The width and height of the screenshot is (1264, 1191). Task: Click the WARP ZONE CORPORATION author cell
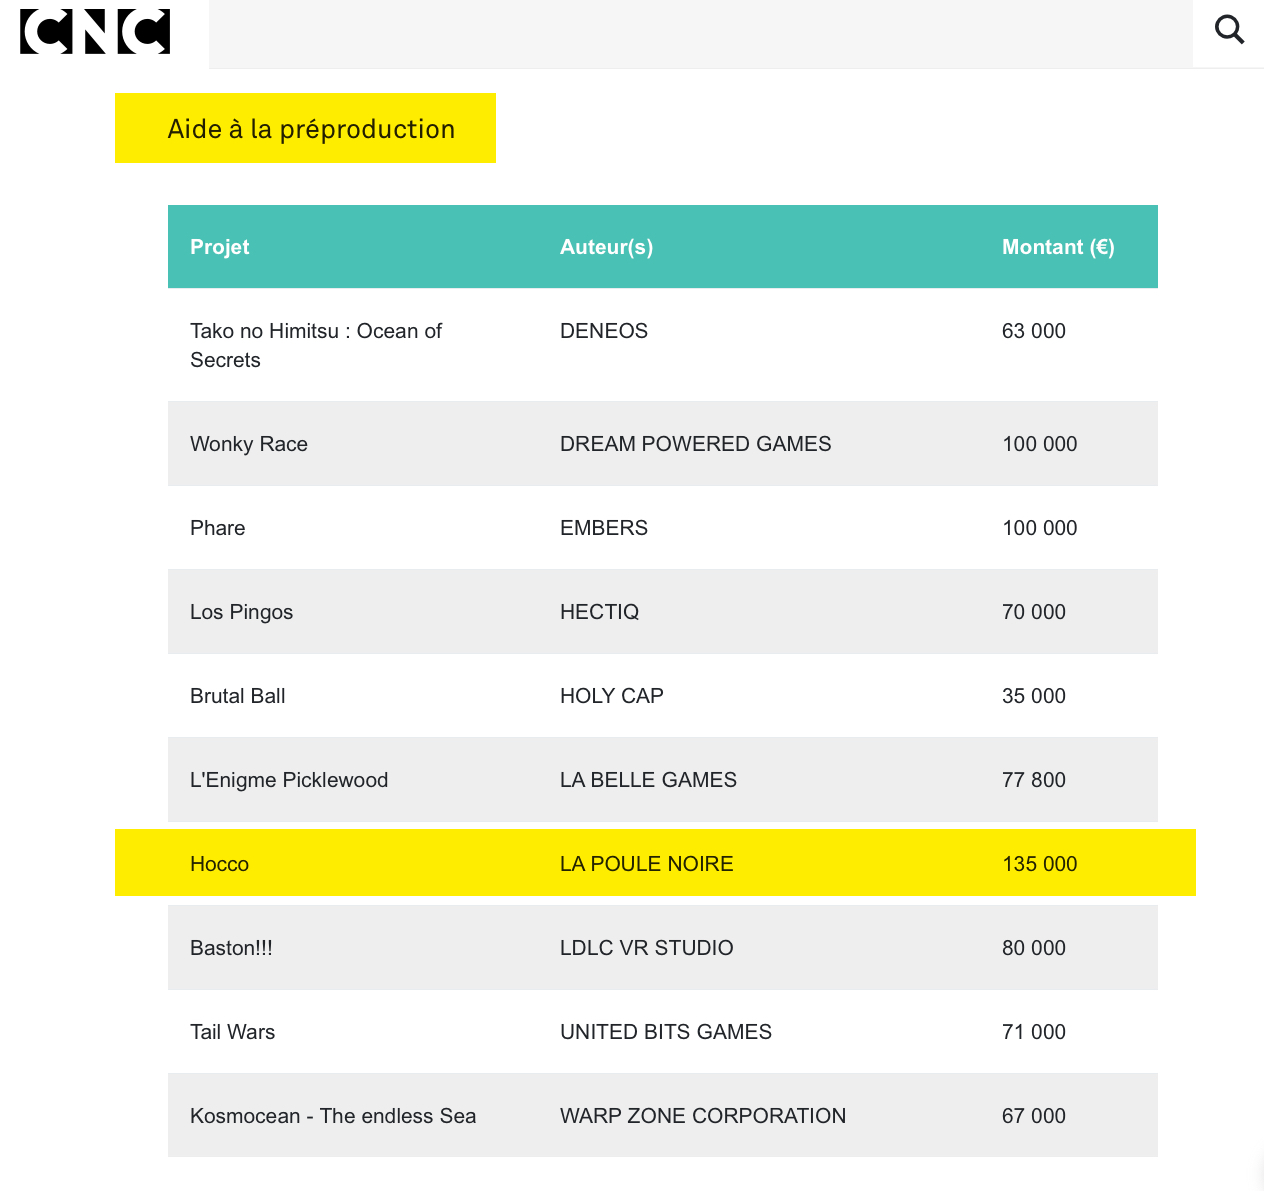[x=703, y=1116]
